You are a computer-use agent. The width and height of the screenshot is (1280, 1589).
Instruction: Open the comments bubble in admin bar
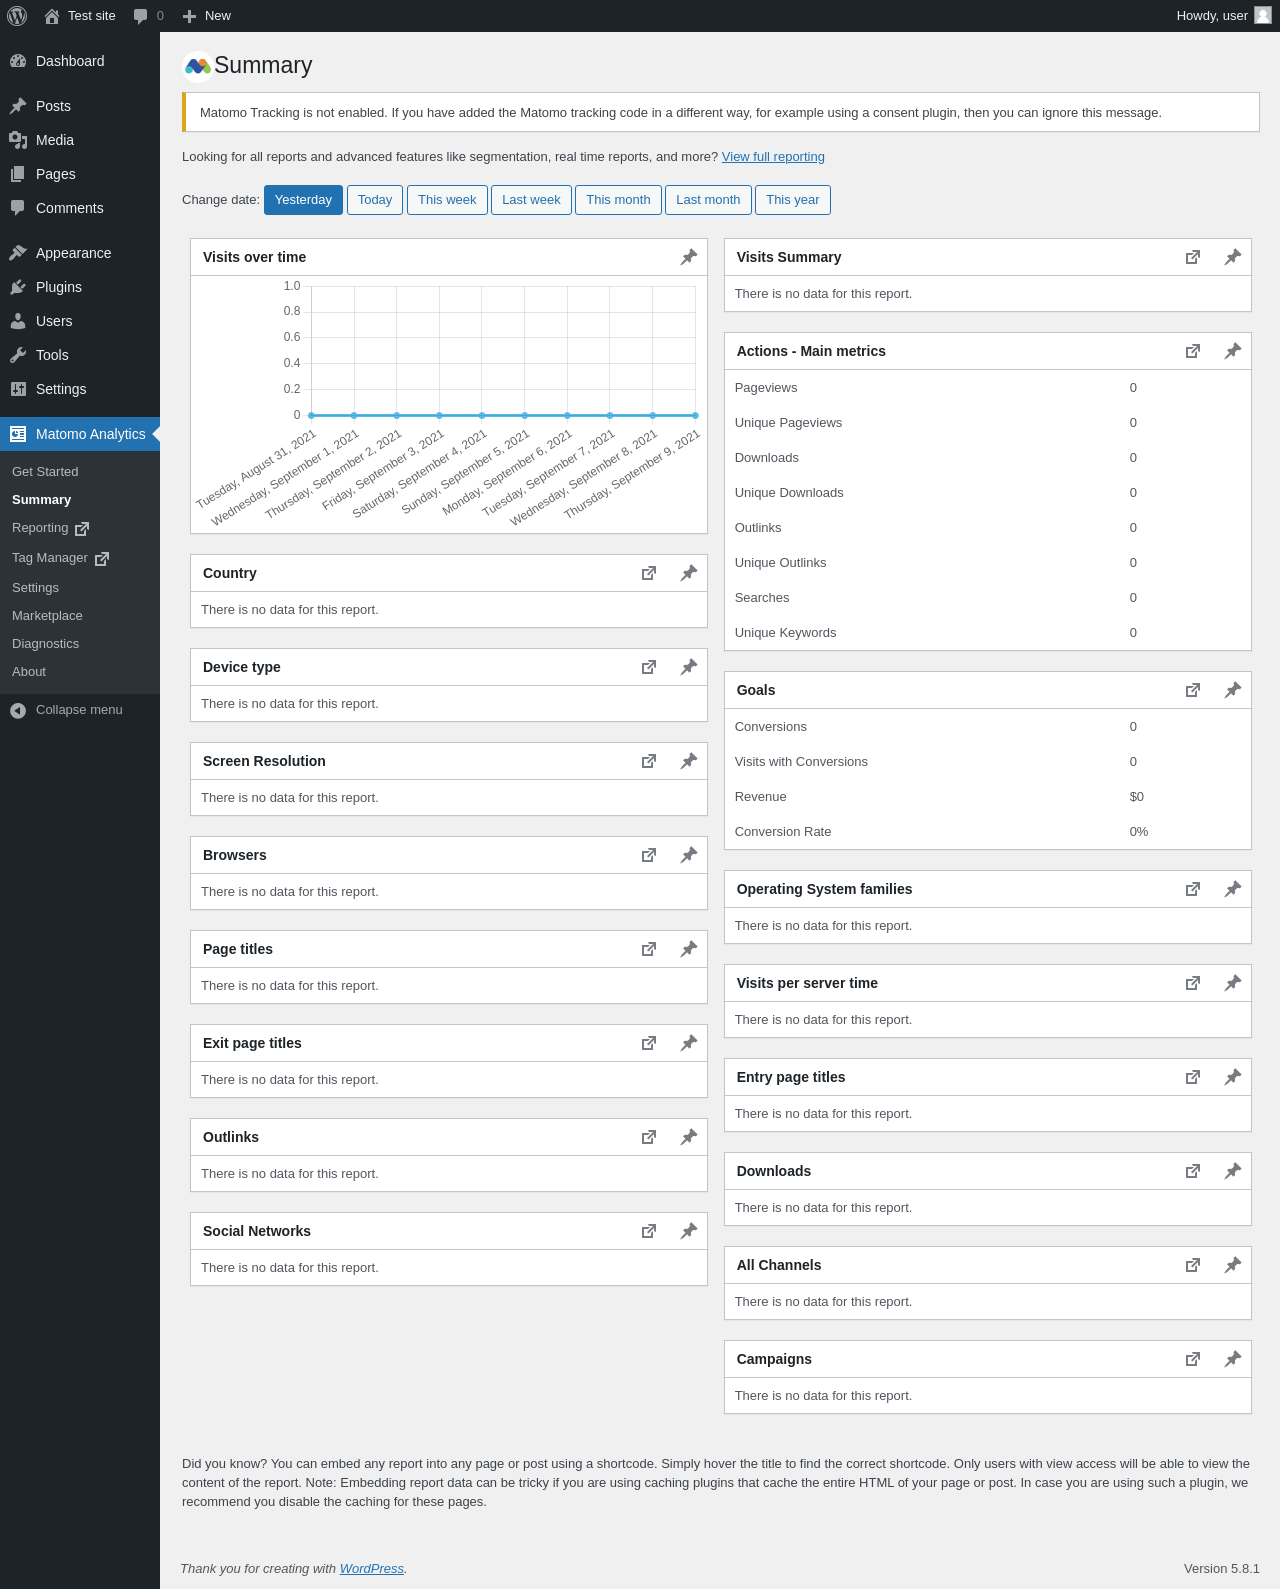click(148, 16)
